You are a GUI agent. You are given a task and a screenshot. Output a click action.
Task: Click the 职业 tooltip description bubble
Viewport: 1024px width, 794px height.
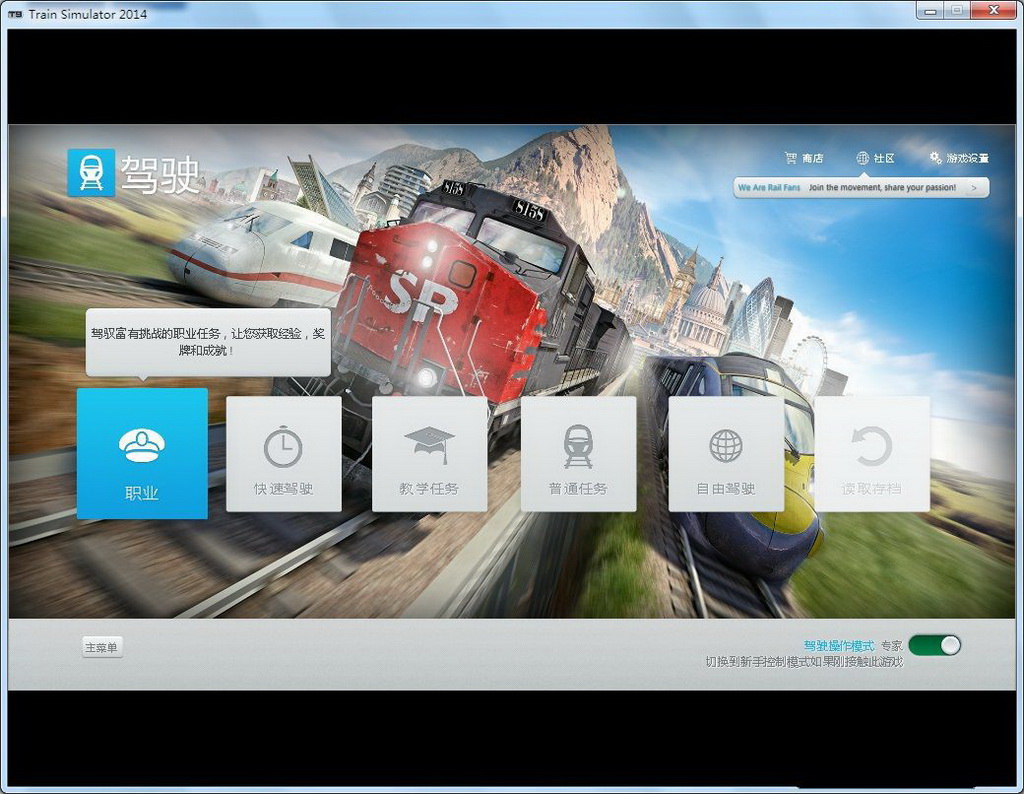click(208, 342)
